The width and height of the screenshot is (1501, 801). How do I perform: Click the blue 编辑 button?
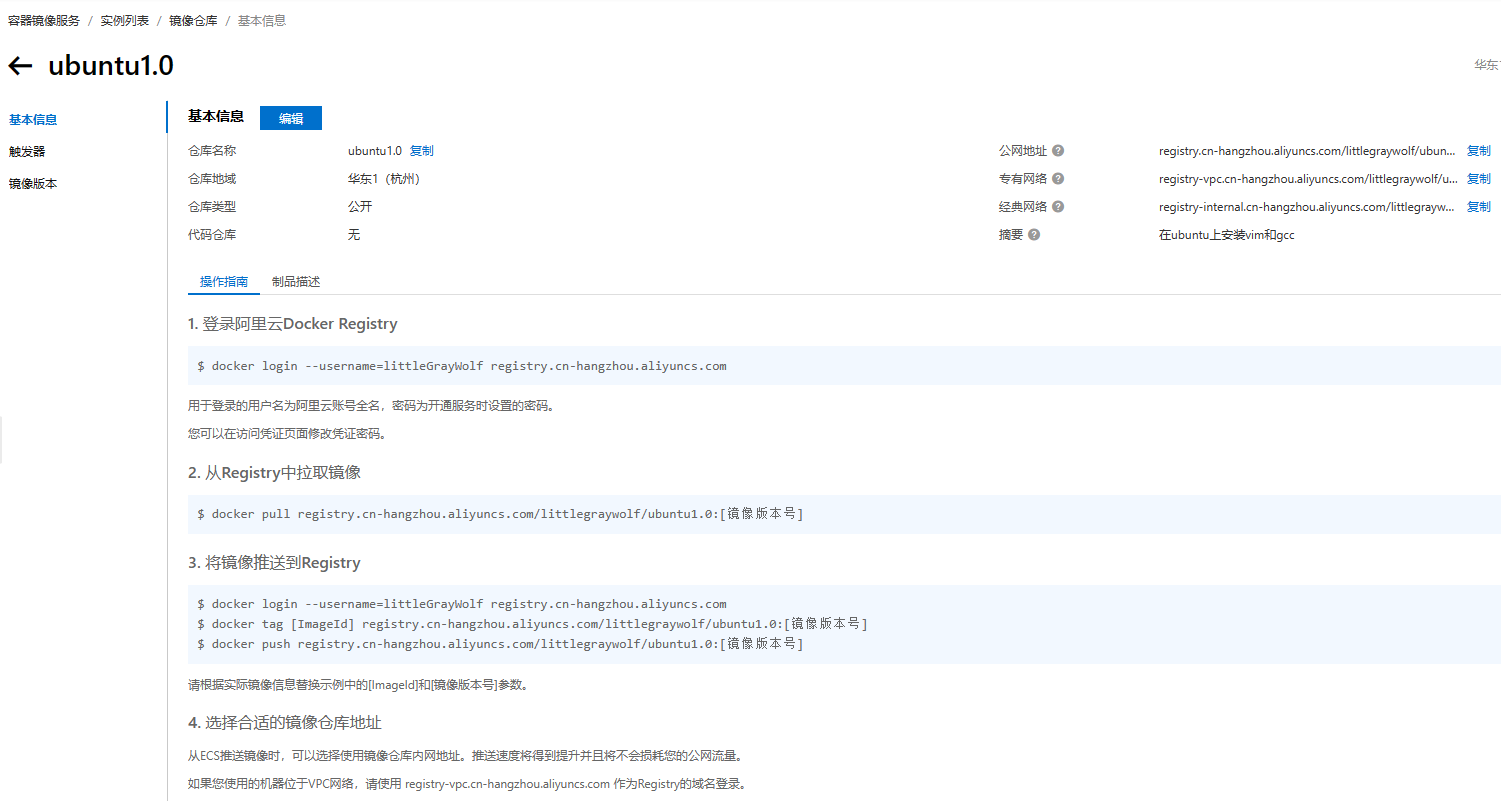click(291, 118)
